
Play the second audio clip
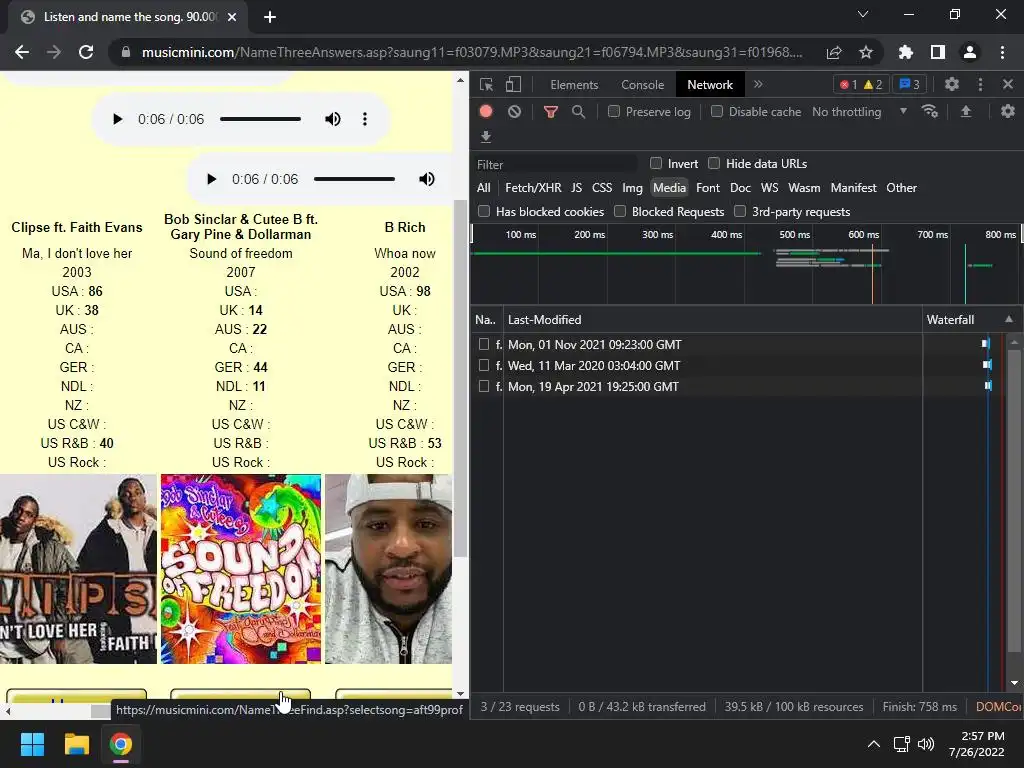211,179
